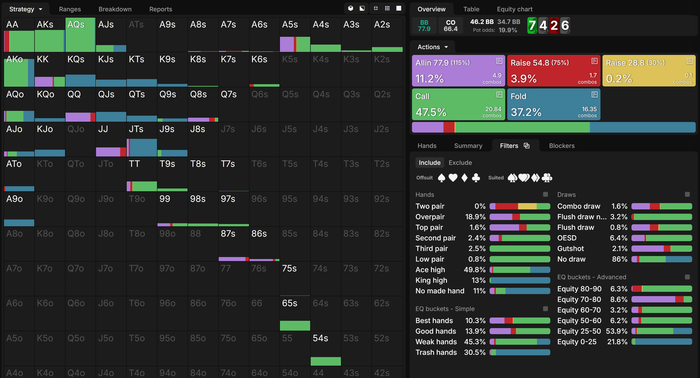This screenshot has height=378, width=700.
Task: Select the highlighted AQs hand cell
Action: pos(80,35)
